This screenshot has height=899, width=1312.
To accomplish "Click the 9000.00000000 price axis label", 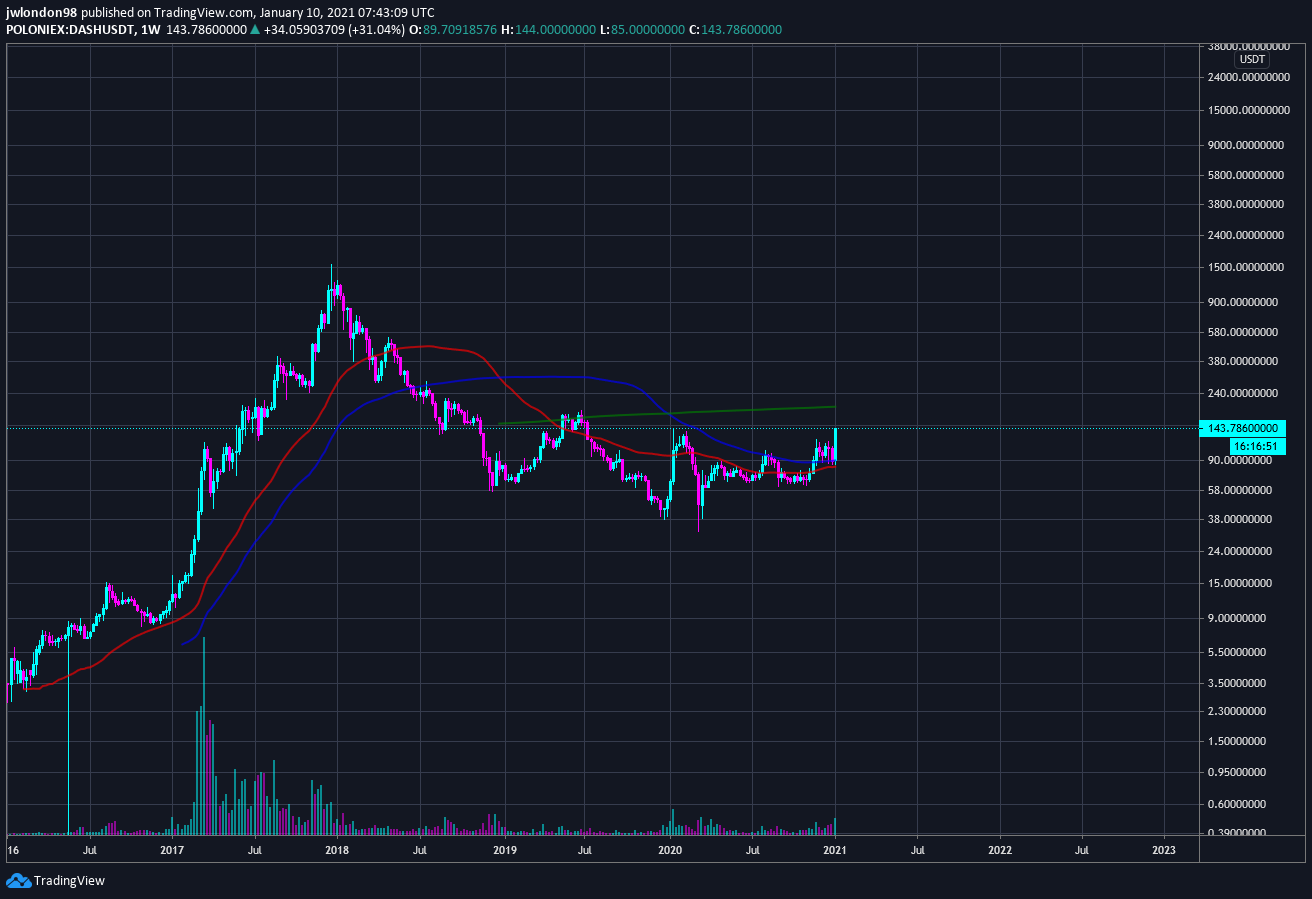I will click(x=1245, y=145).
